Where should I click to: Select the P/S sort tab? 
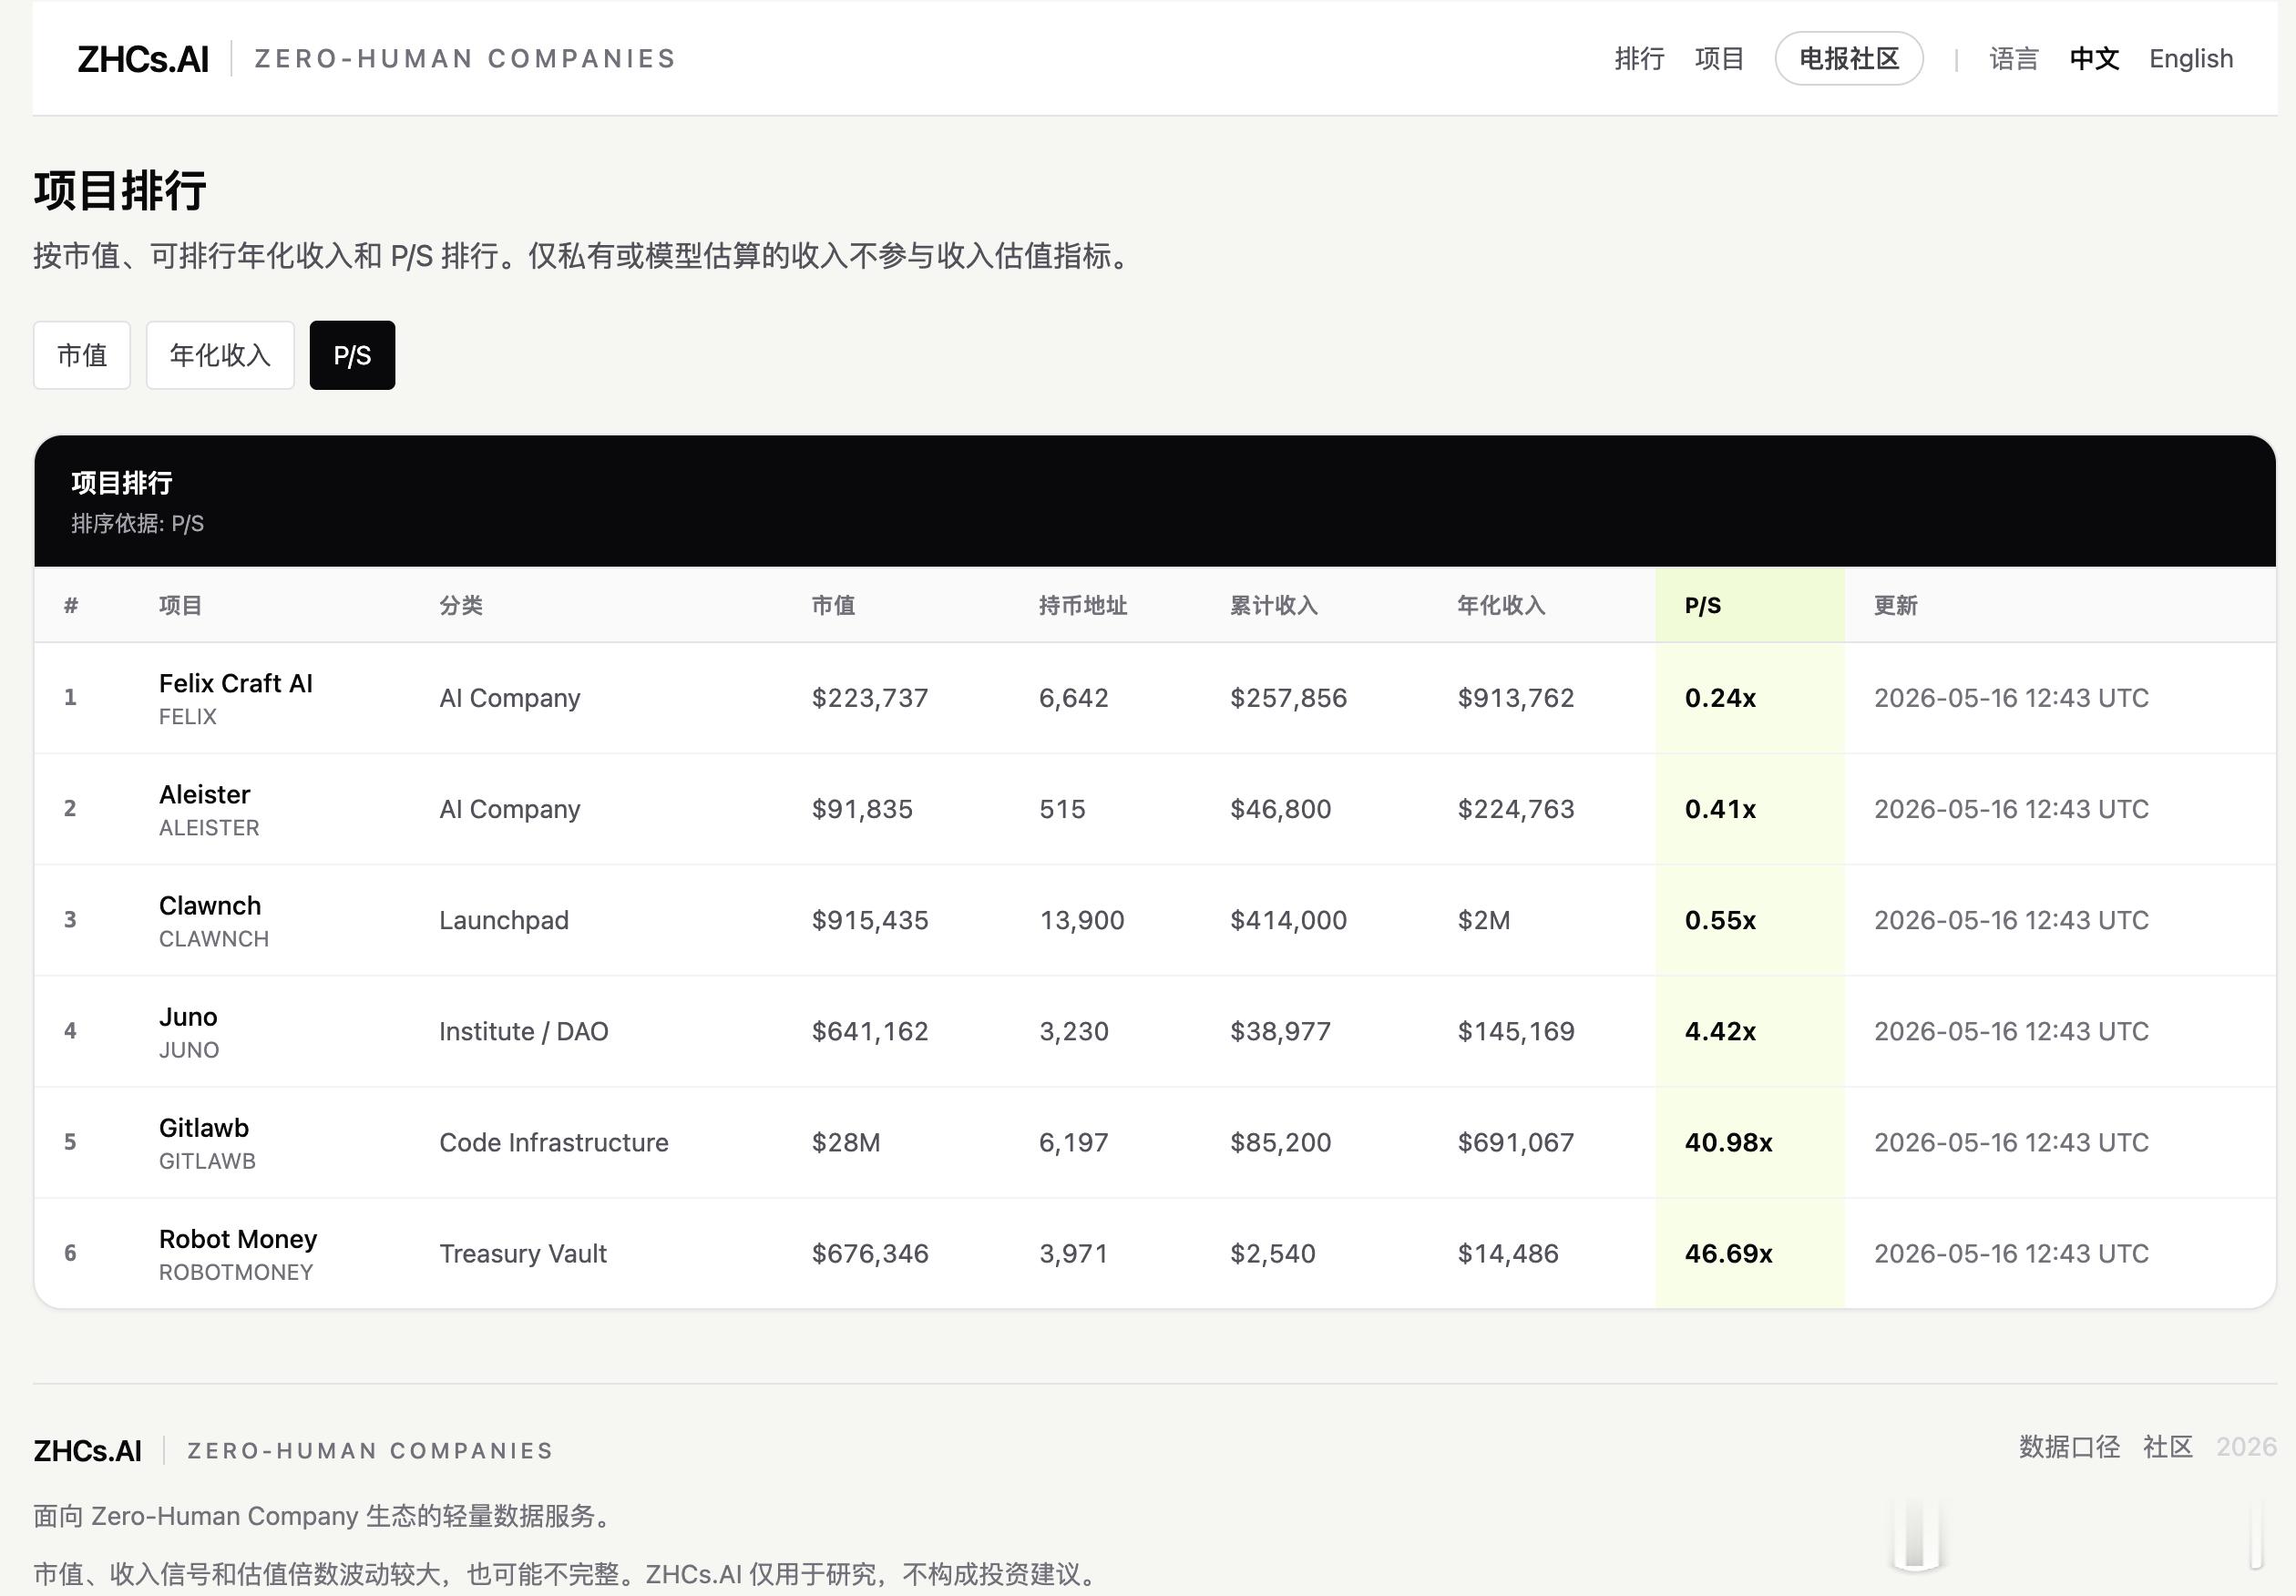(x=352, y=355)
